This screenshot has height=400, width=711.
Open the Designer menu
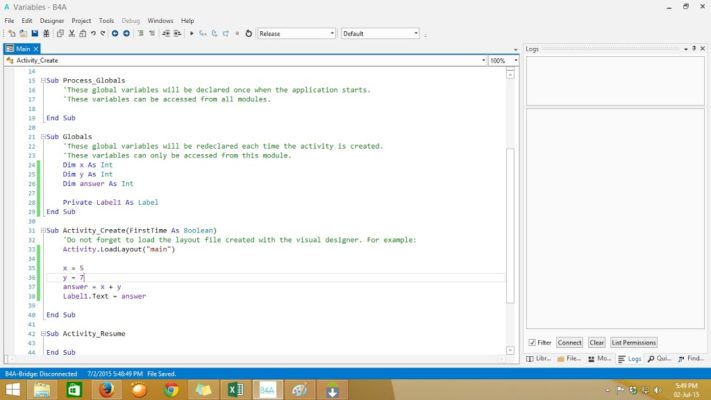pyautogui.click(x=52, y=21)
